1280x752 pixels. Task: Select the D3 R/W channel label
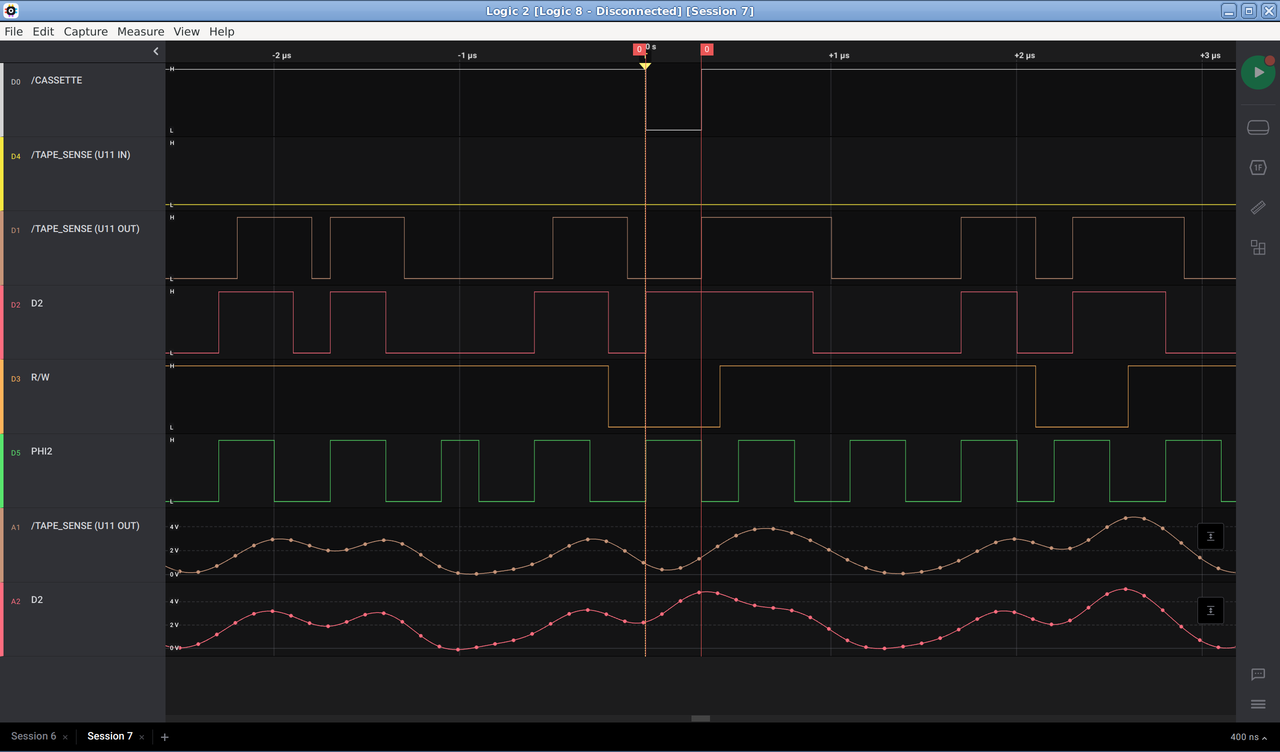coord(40,377)
